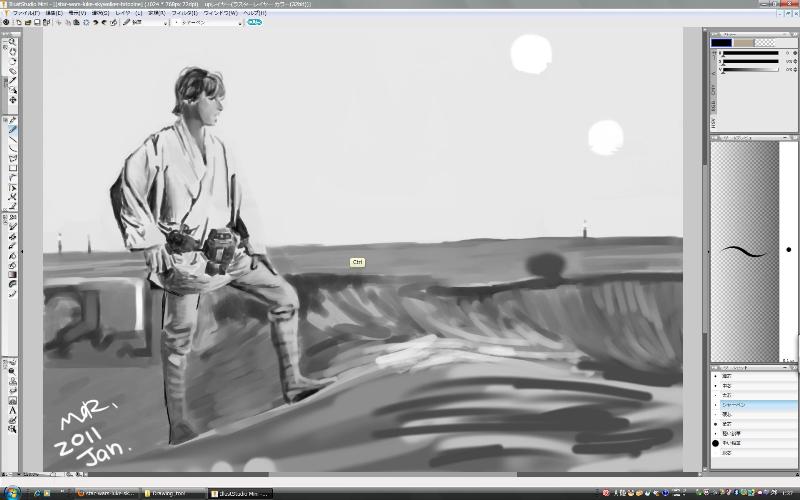
Task: Open the 編集(E) menu
Action: coord(54,13)
